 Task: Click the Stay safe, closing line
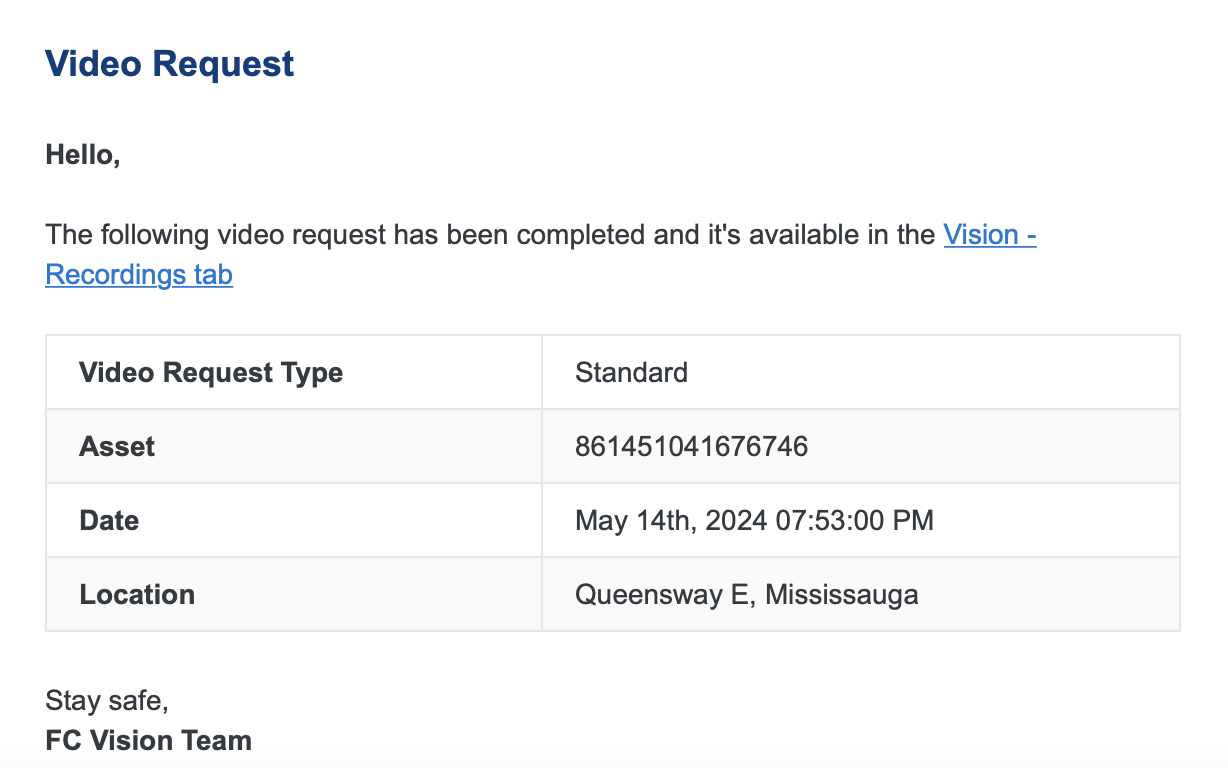[x=107, y=701]
